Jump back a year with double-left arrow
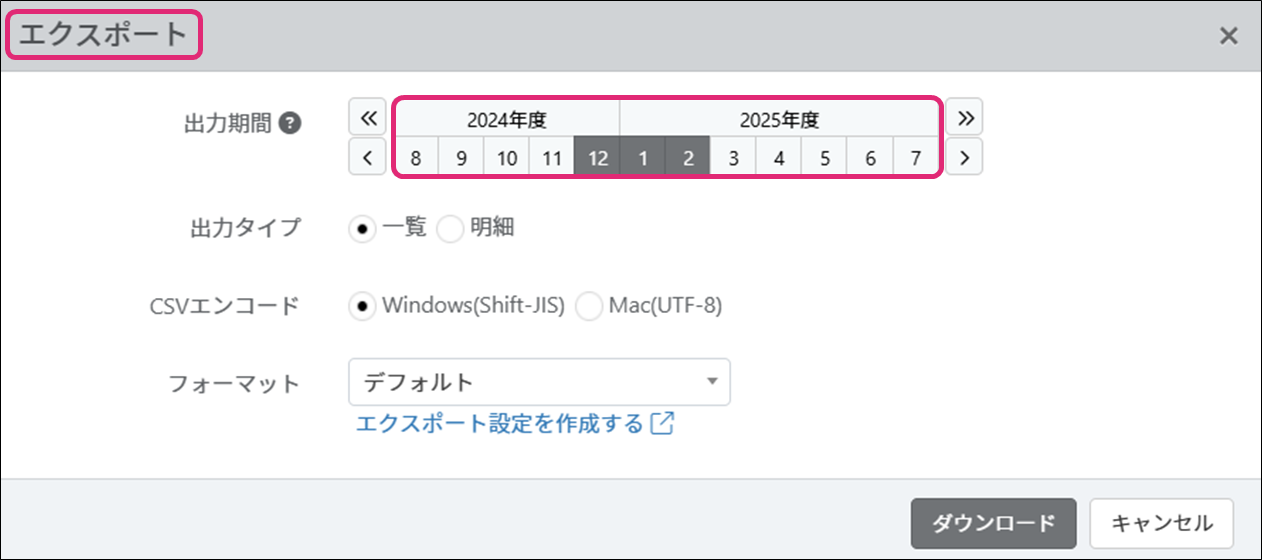 367,119
